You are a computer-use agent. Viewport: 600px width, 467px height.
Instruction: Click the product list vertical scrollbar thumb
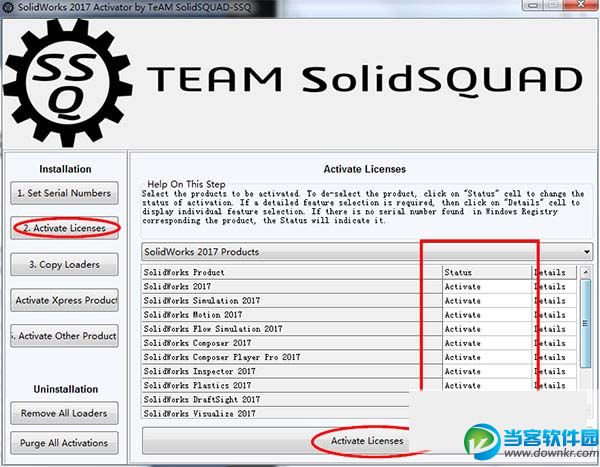pyautogui.click(x=585, y=323)
